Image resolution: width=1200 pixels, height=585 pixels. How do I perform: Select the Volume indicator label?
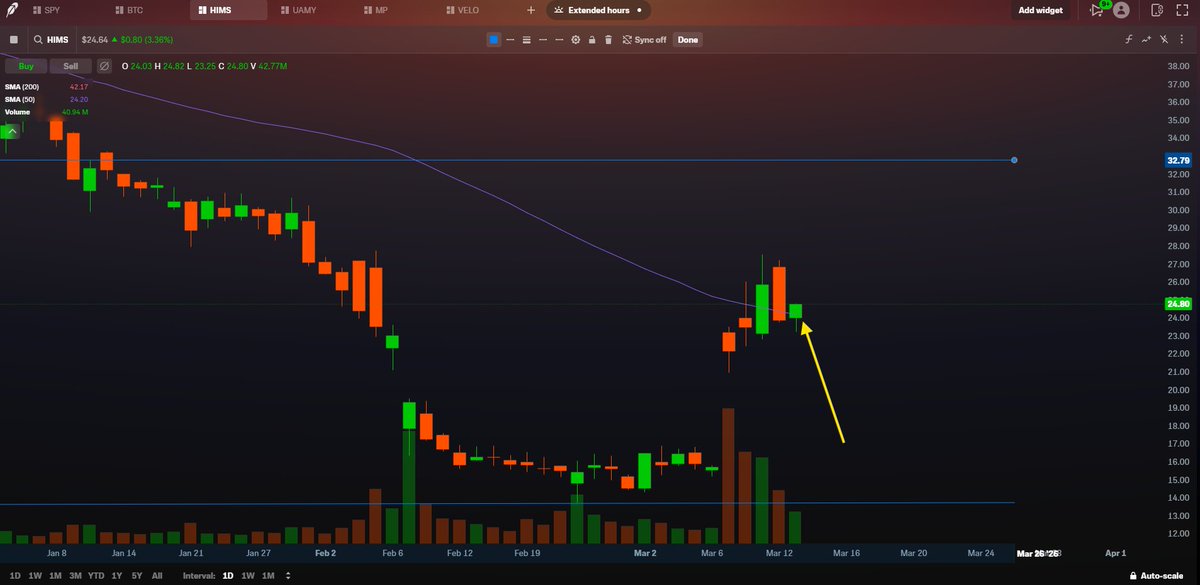(x=17, y=112)
